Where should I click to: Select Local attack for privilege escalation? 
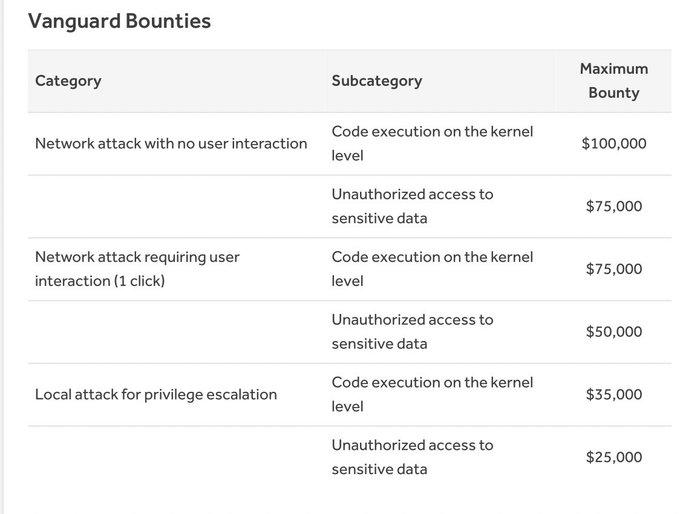pyautogui.click(x=156, y=395)
